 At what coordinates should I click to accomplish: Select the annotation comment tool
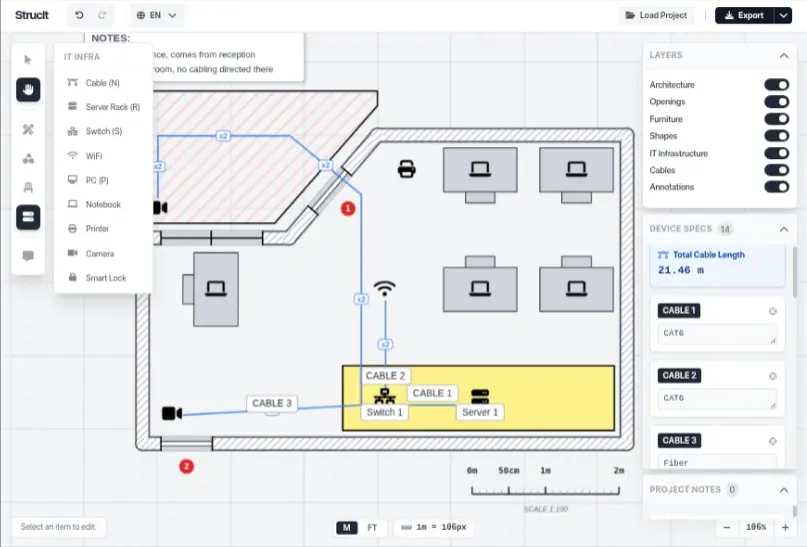tap(28, 256)
